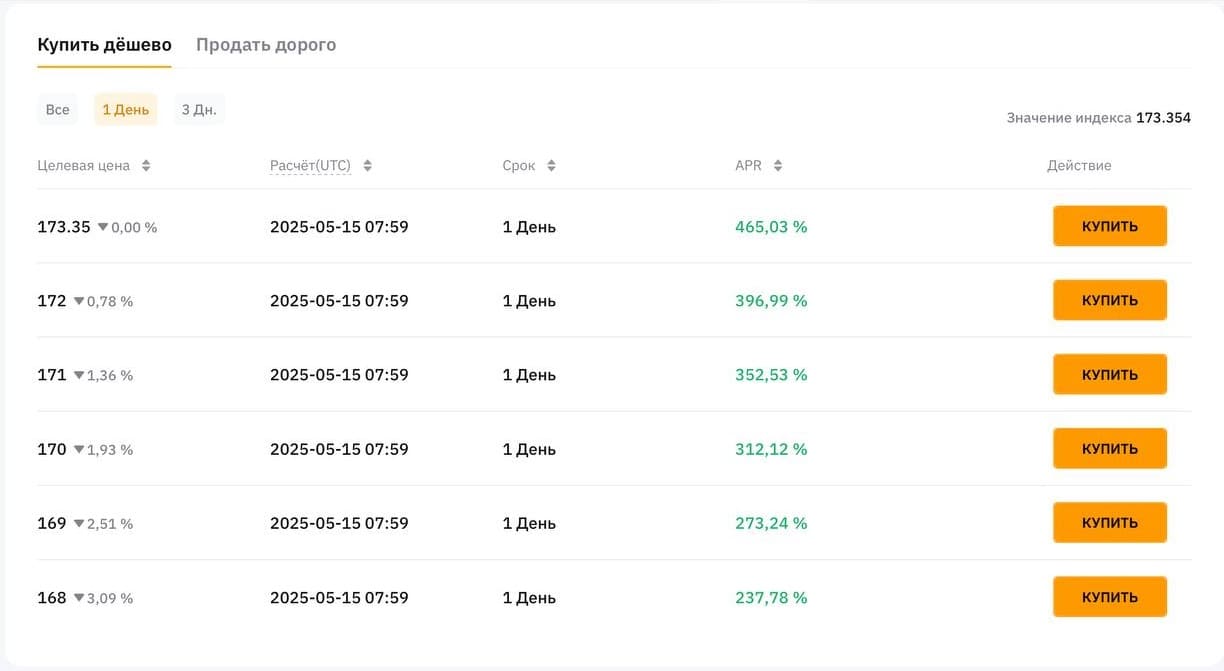Click the 0,78 % price change
Screen dimensions: 1224x671
(110, 301)
